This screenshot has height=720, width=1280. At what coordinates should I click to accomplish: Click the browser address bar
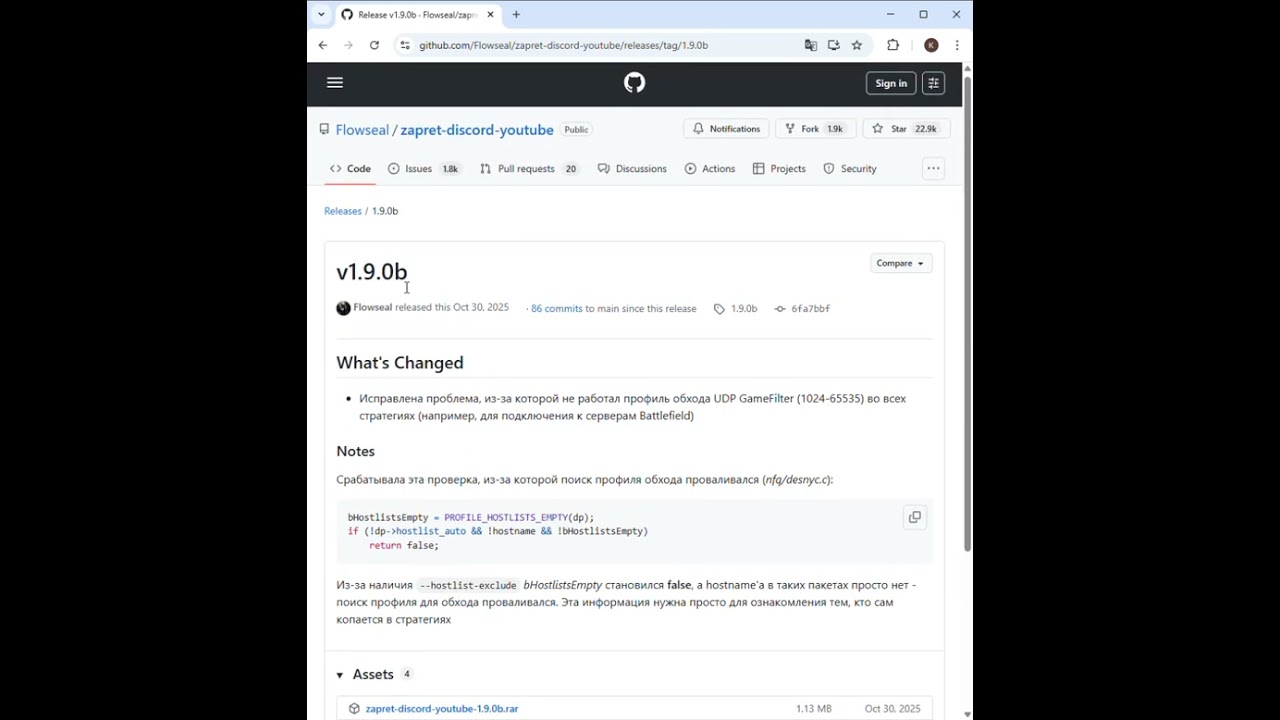(x=600, y=45)
